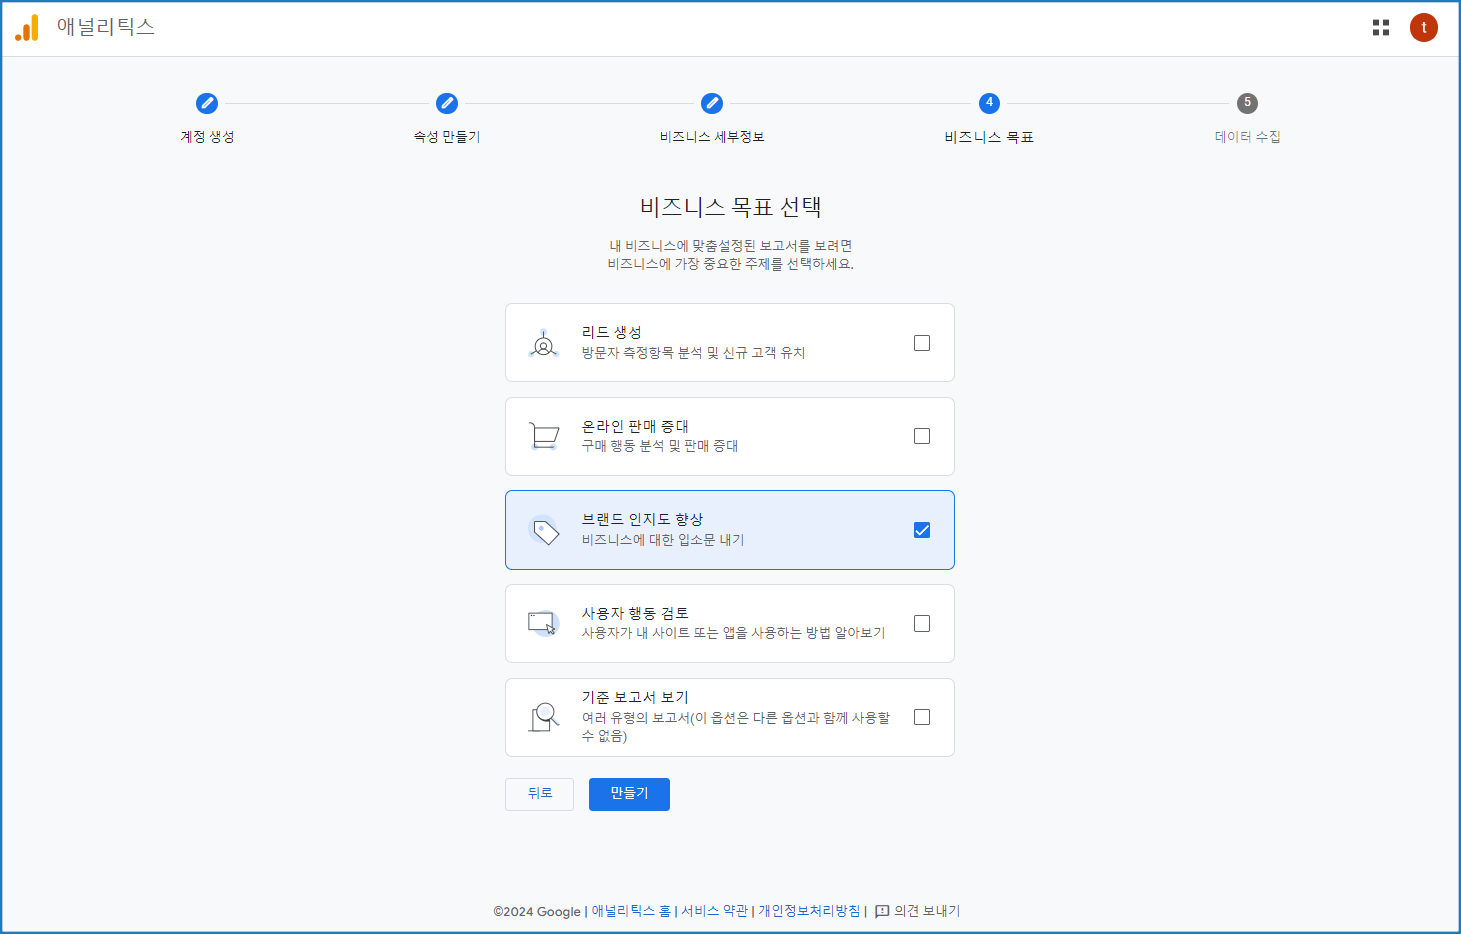The width and height of the screenshot is (1461, 934).
Task: Open the 서비스 약관 footer link
Action: coord(714,911)
